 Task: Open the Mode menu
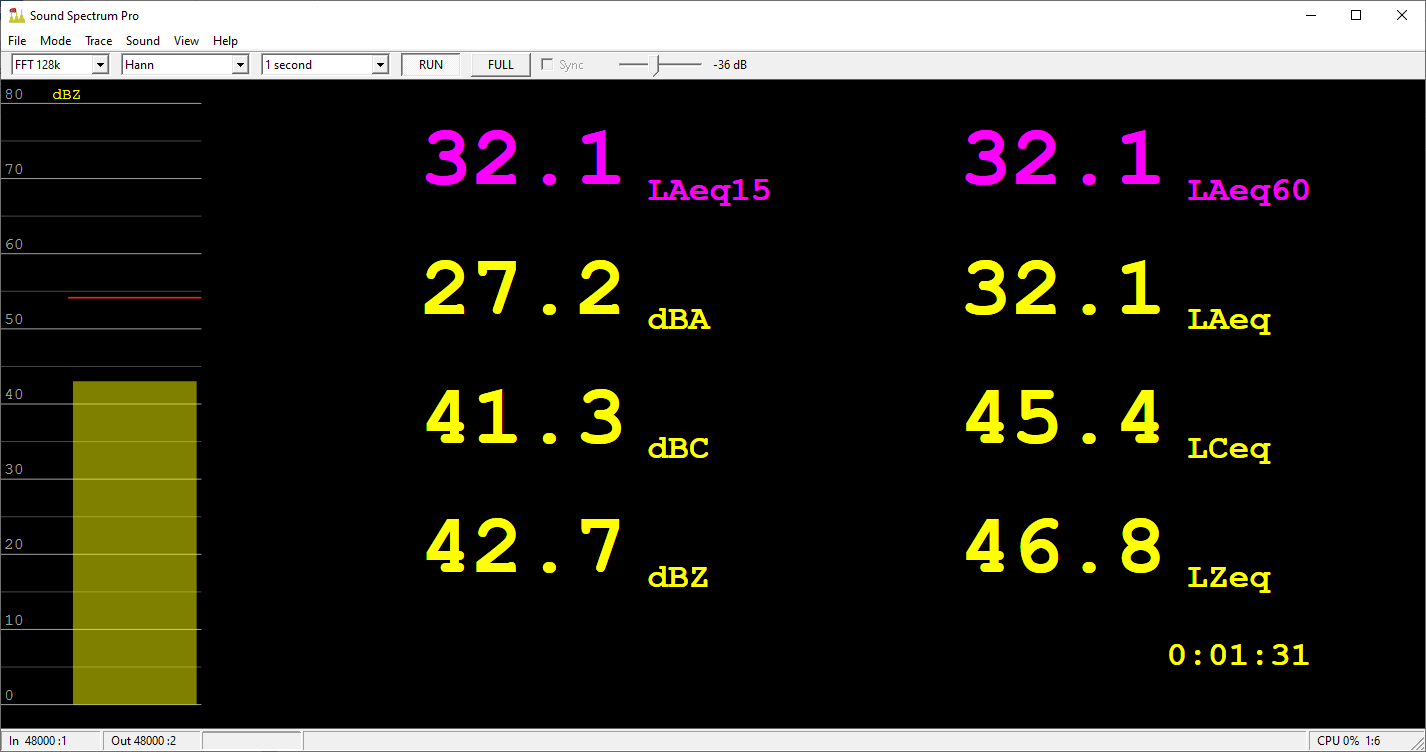[x=55, y=41]
